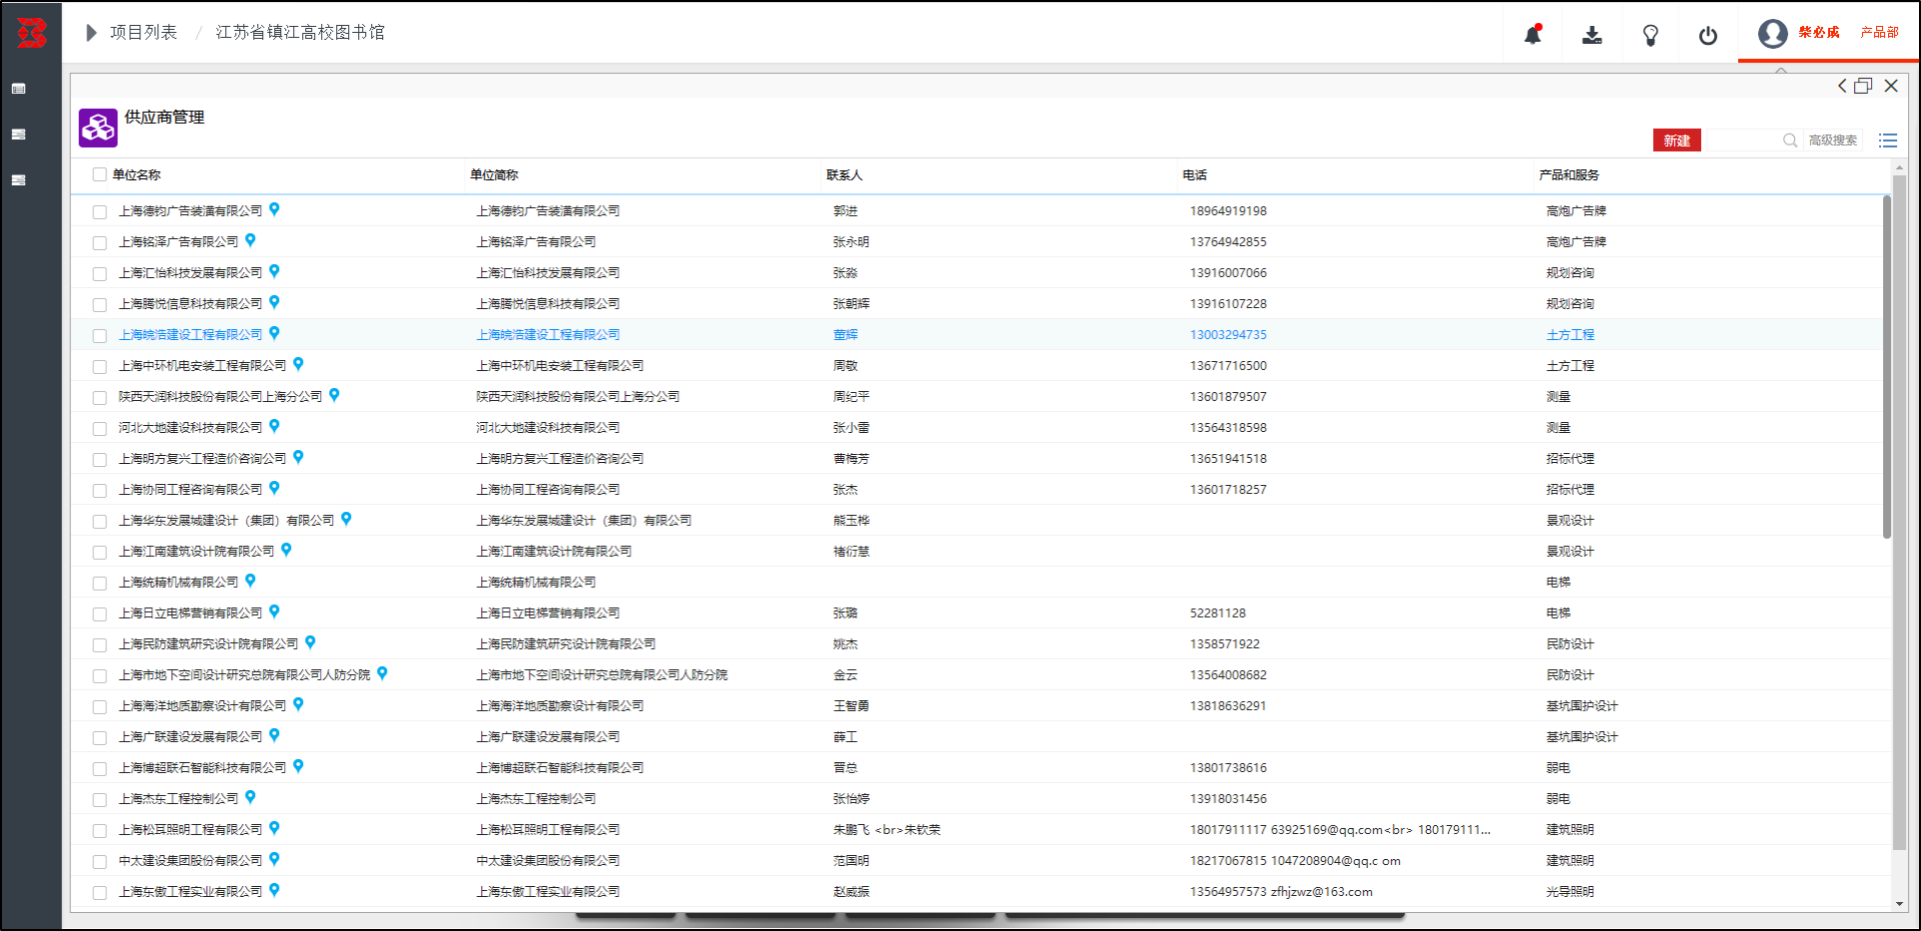Image resolution: width=1921 pixels, height=931 pixels.
Task: Click the vertical scrollbar down arrow
Action: click(x=1900, y=904)
